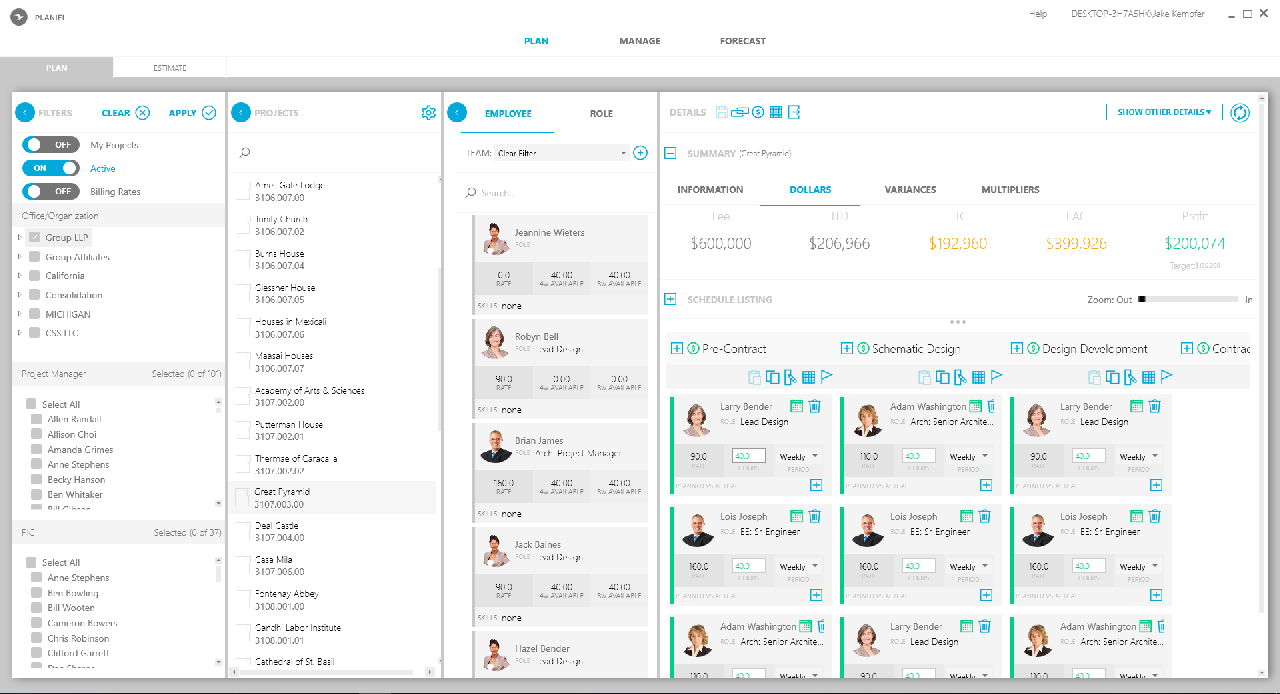This screenshot has width=1280, height=694.
Task: Expand planned vs actual on Lois Joseph Schematic Design card
Action: coord(986,595)
